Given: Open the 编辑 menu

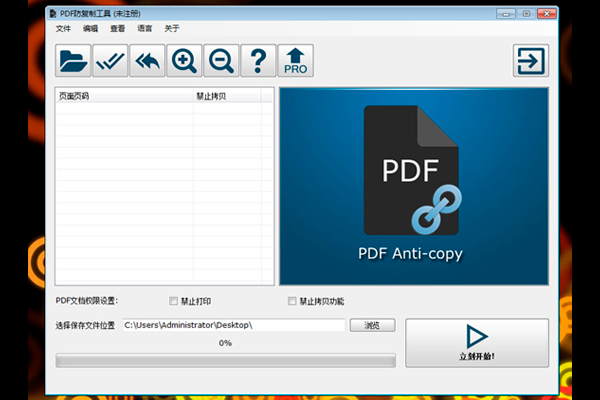Looking at the screenshot, I should pyautogui.click(x=90, y=28).
